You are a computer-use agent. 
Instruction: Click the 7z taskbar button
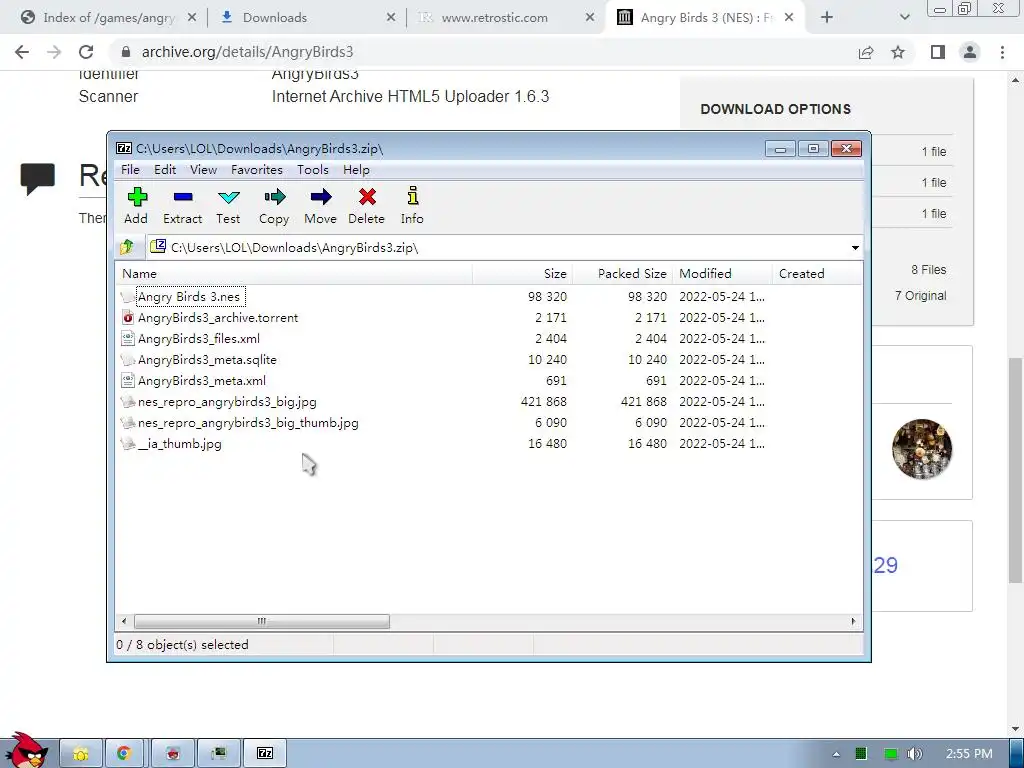point(264,754)
